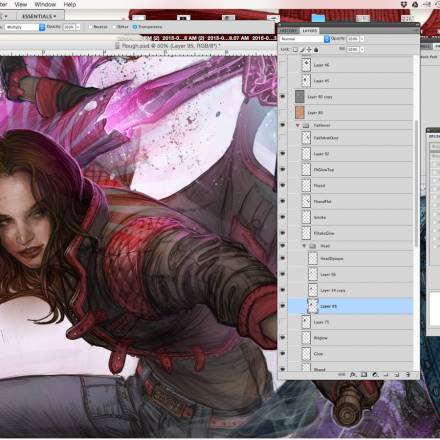Create new fill or adjustment layer
Screen dimensions: 440x440
[x=375, y=375]
